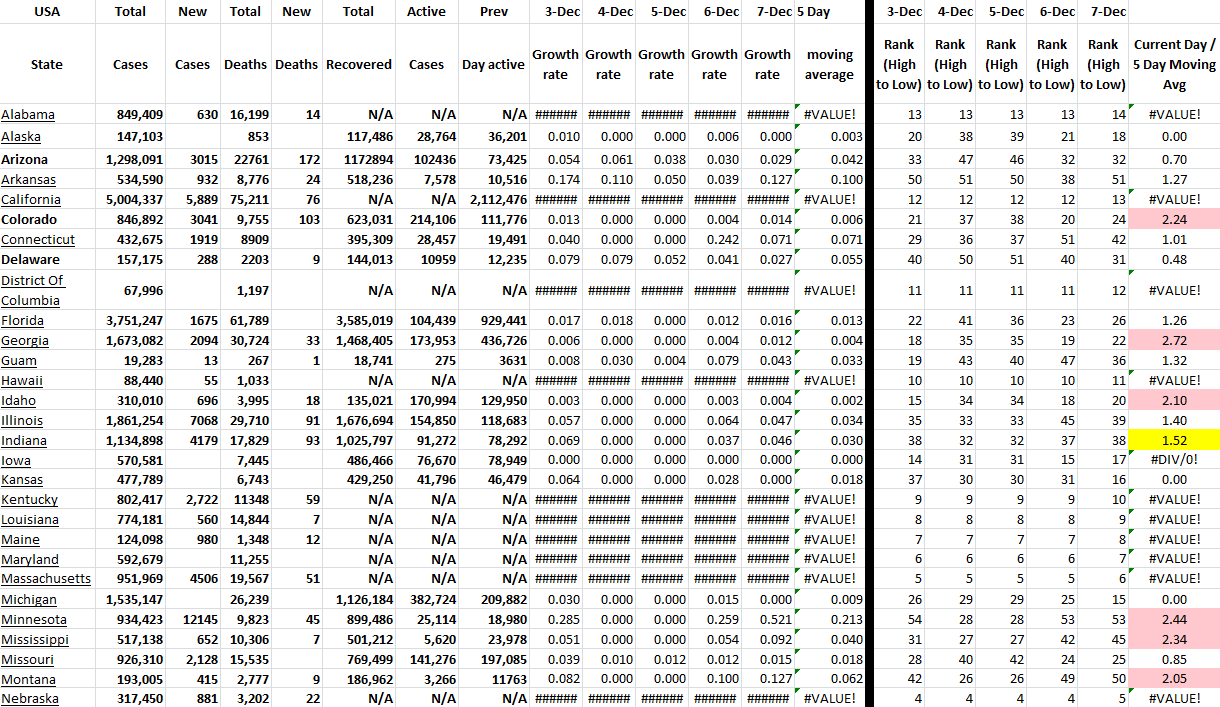Open the Nebraska state link
The height and width of the screenshot is (707, 1220).
(30, 698)
